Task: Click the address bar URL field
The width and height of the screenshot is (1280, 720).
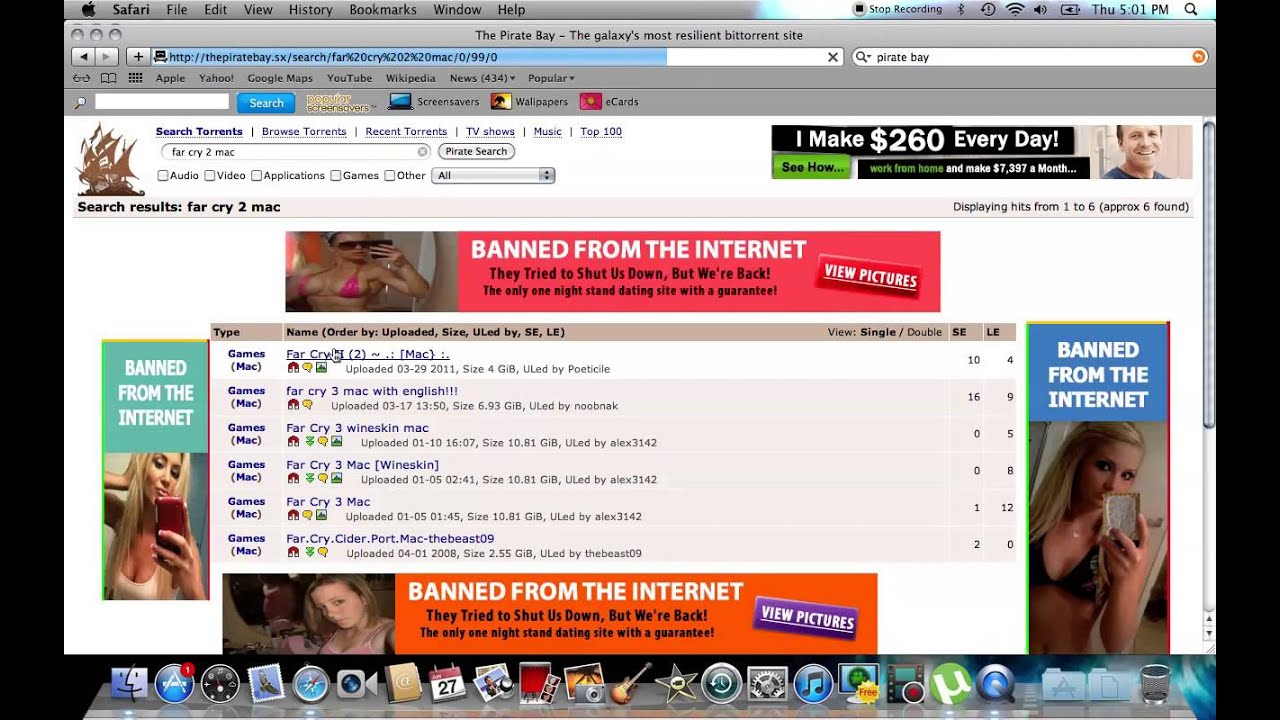Action: (x=495, y=57)
